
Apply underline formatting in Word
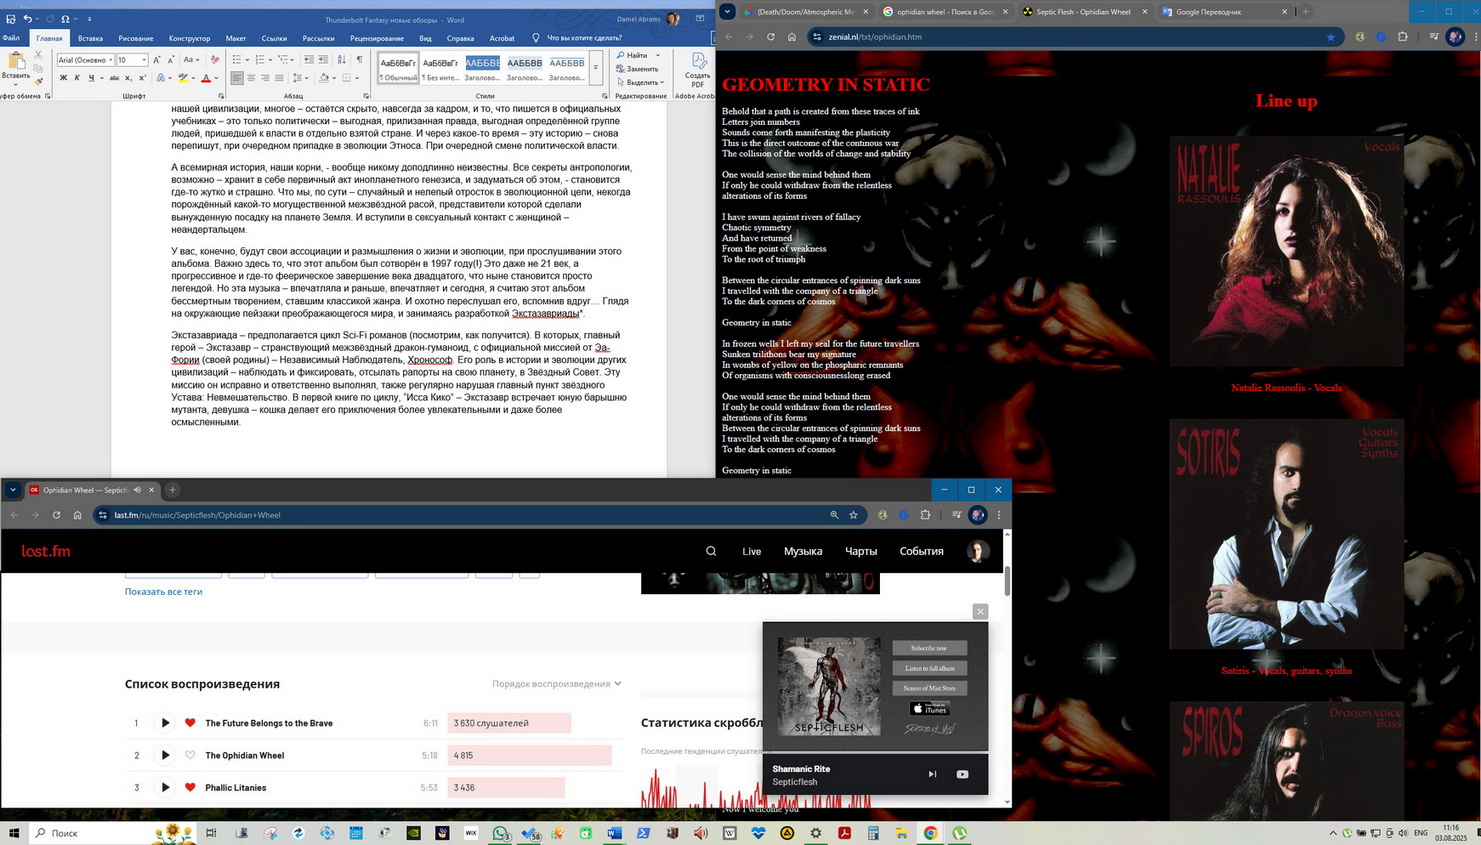[x=91, y=78]
